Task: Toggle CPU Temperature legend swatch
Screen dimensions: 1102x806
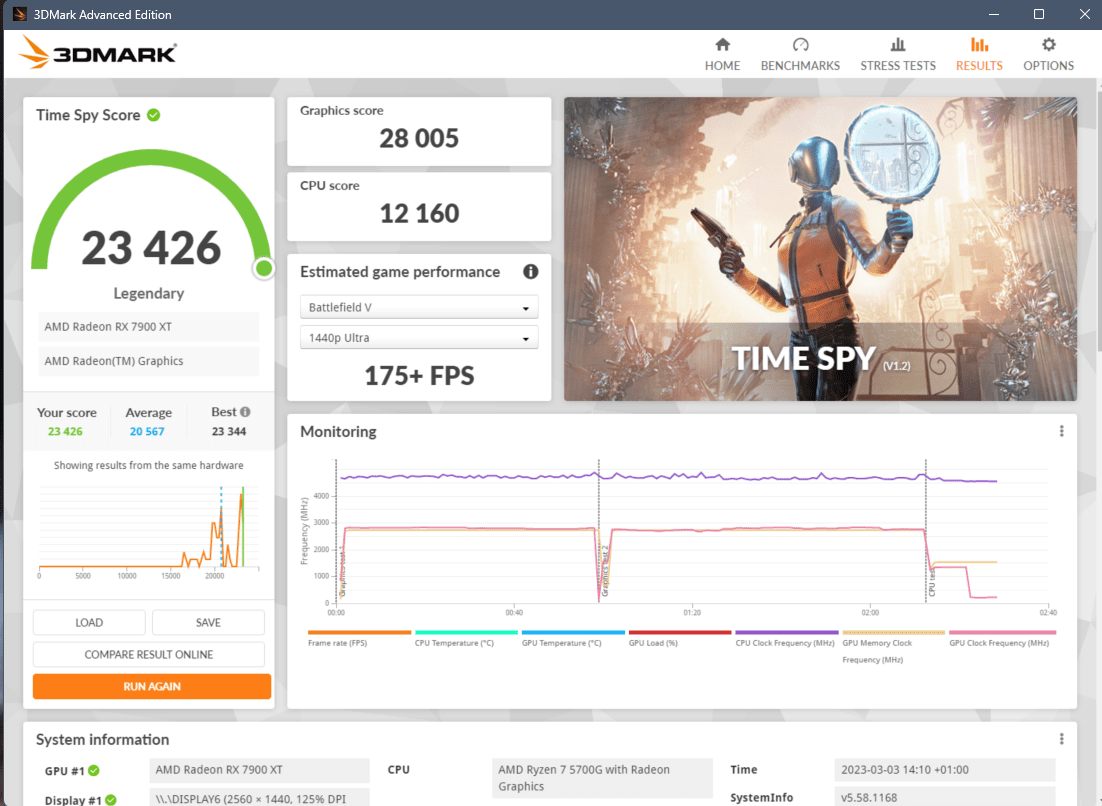Action: pyautogui.click(x=466, y=632)
